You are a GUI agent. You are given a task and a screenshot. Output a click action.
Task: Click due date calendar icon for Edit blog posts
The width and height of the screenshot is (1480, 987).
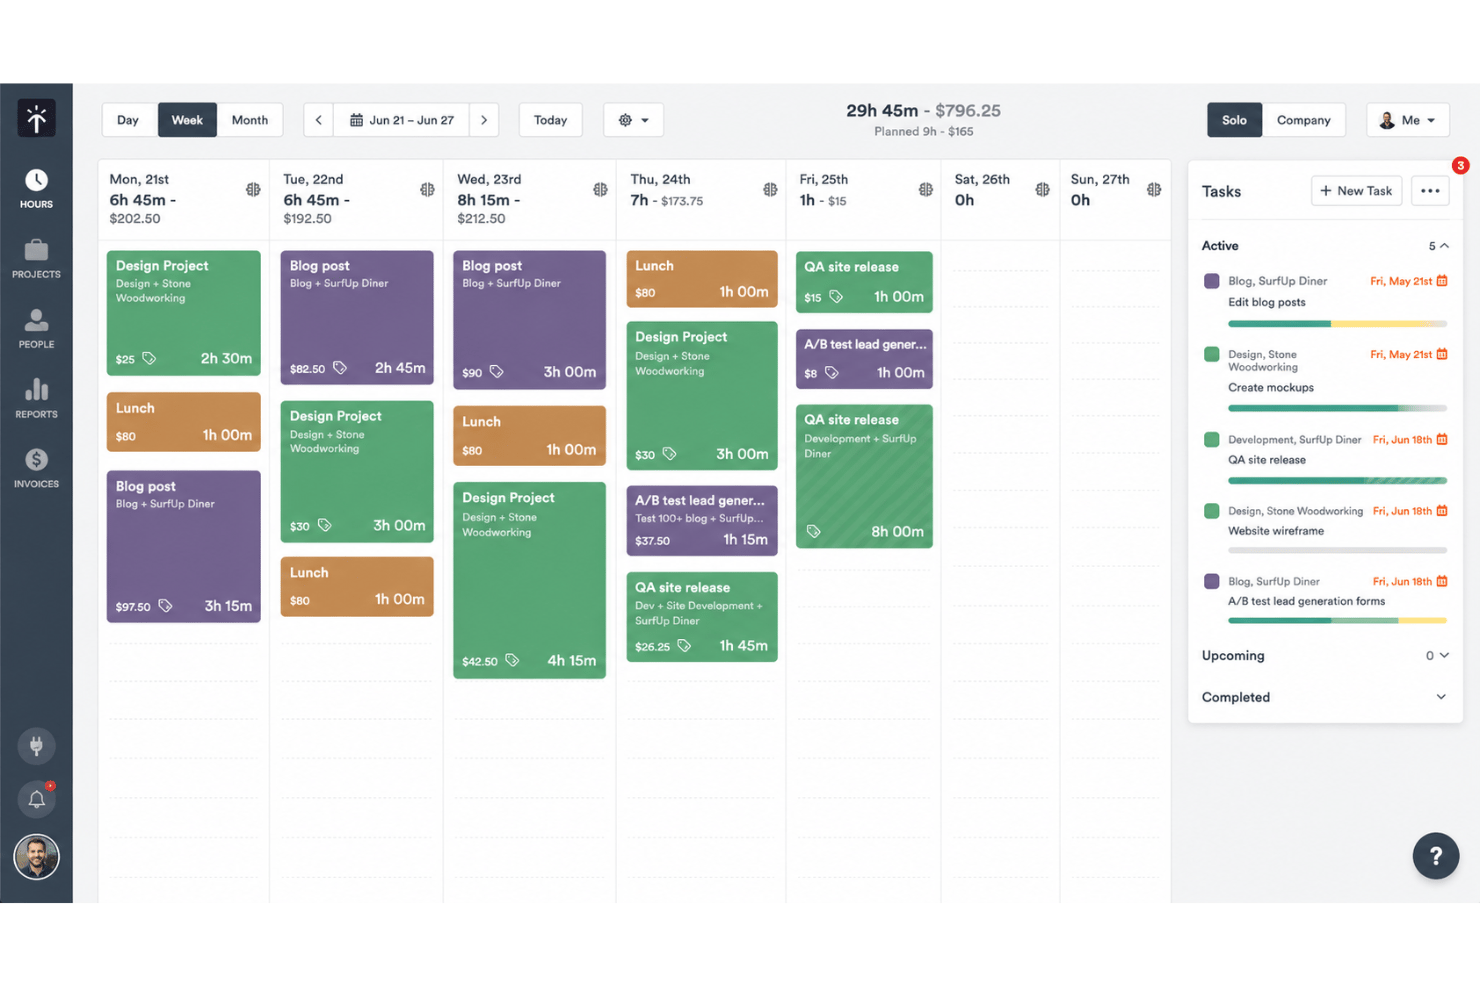(x=1441, y=281)
